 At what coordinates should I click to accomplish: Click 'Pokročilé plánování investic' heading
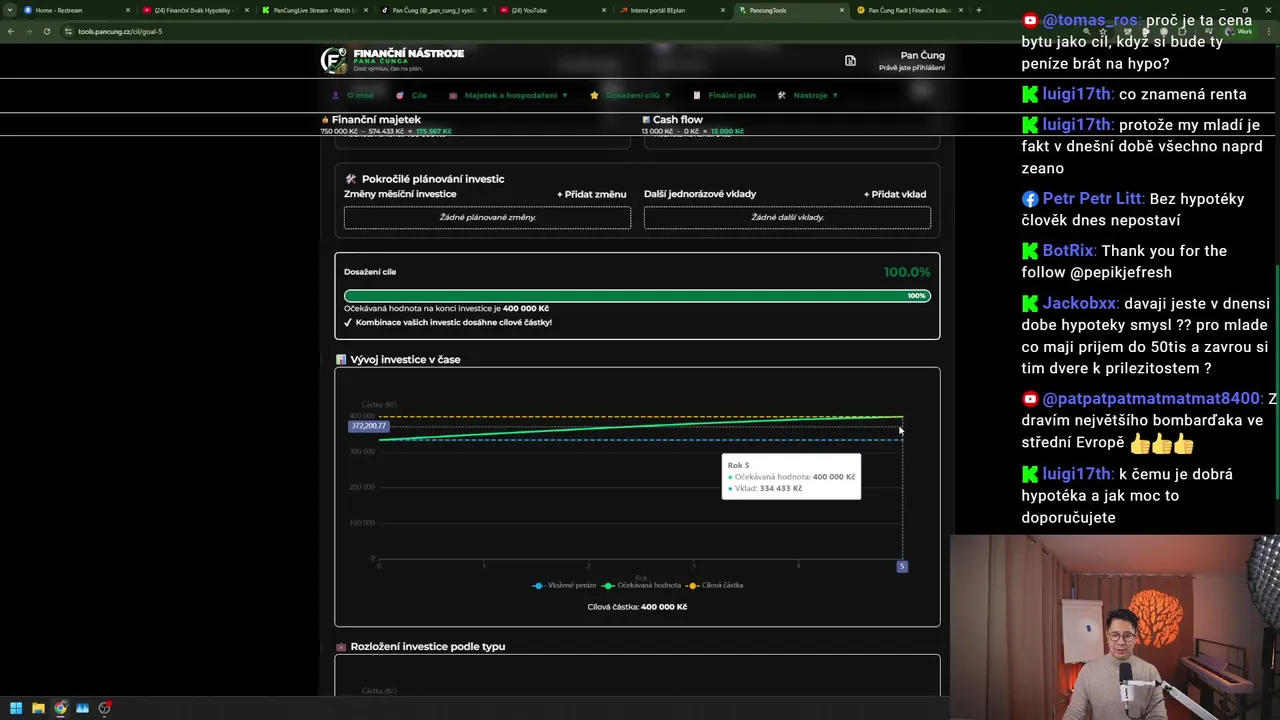click(x=433, y=179)
